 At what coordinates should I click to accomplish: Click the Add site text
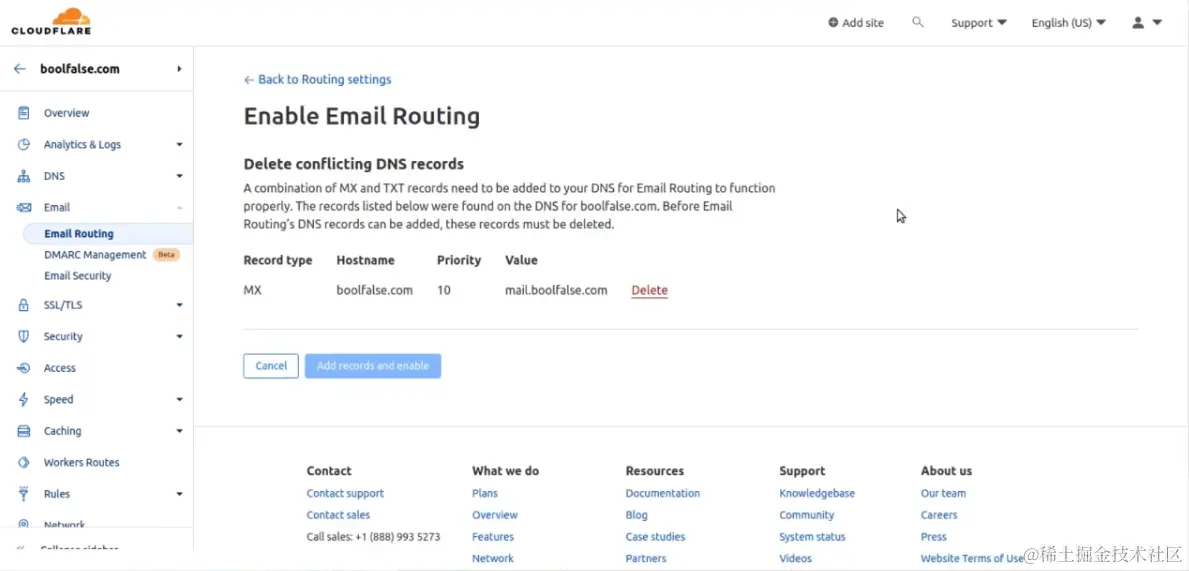(863, 23)
